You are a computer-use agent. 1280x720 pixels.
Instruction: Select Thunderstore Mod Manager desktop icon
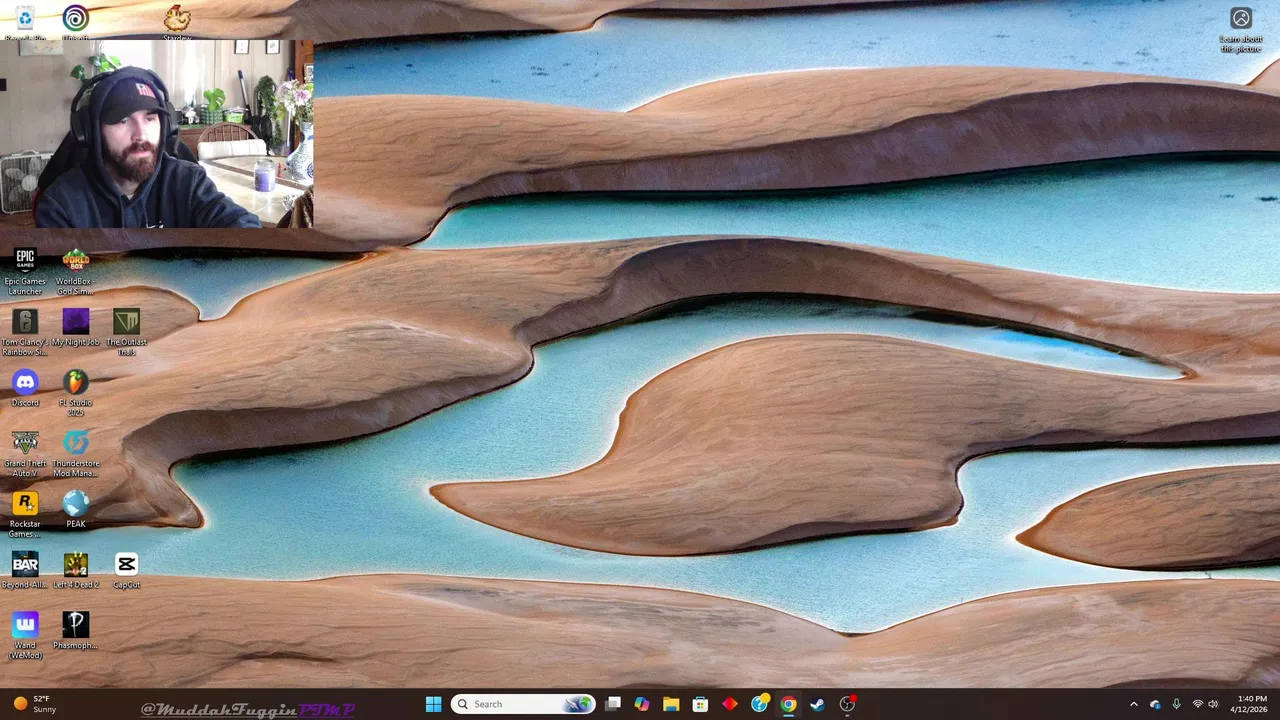click(75, 455)
